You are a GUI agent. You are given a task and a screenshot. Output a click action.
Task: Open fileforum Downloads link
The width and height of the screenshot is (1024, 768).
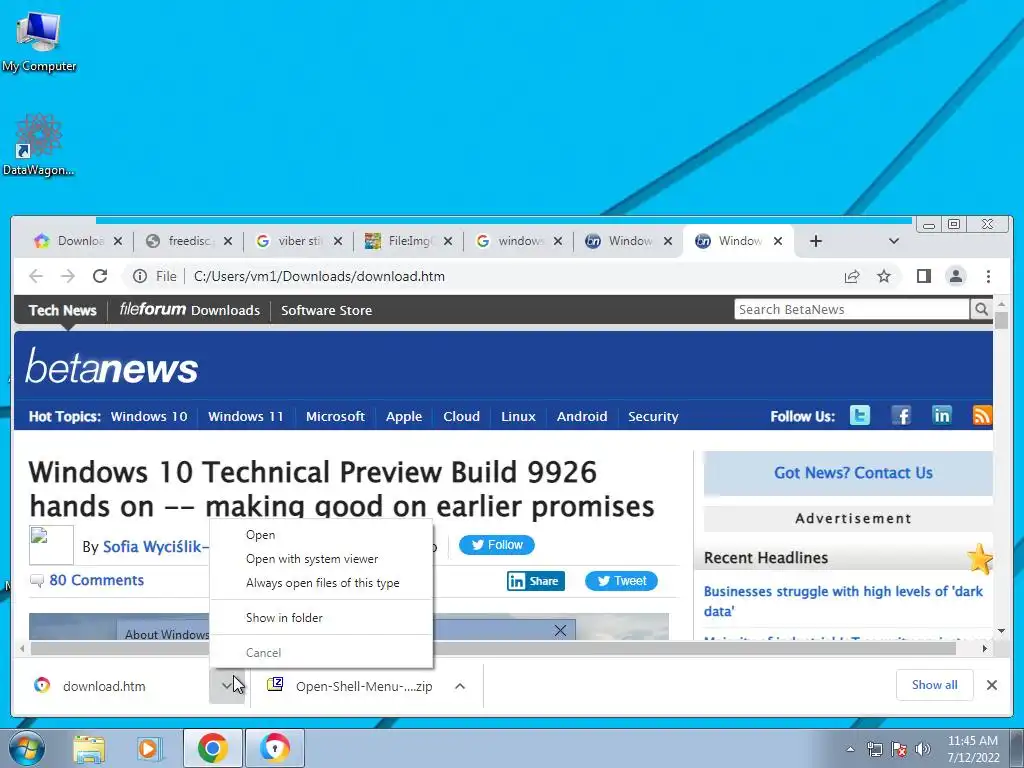[189, 310]
